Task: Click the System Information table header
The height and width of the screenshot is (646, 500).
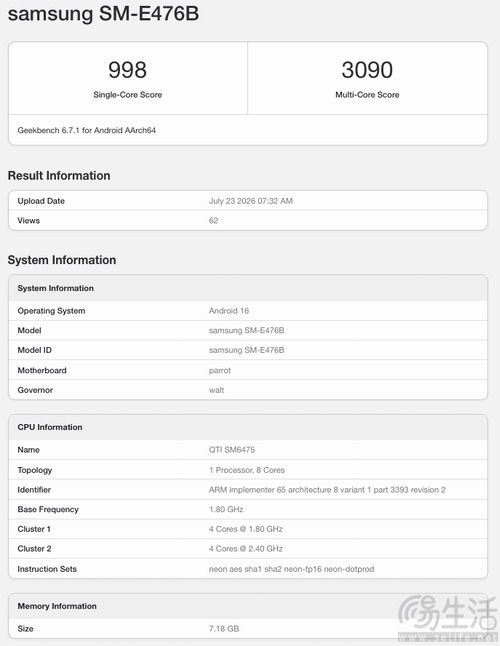Action: (x=248, y=288)
